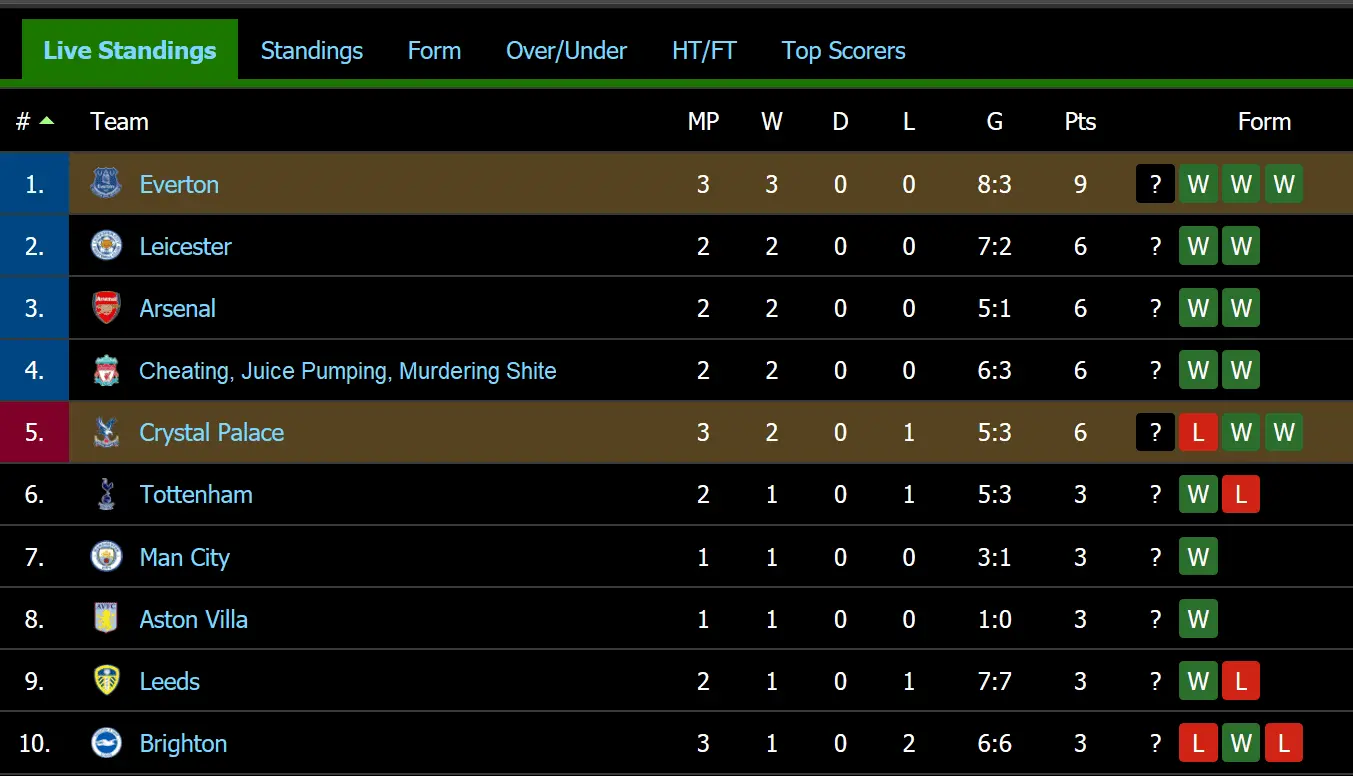Click the Brighton crest icon
Screen dimensions: 1353x776
106,743
